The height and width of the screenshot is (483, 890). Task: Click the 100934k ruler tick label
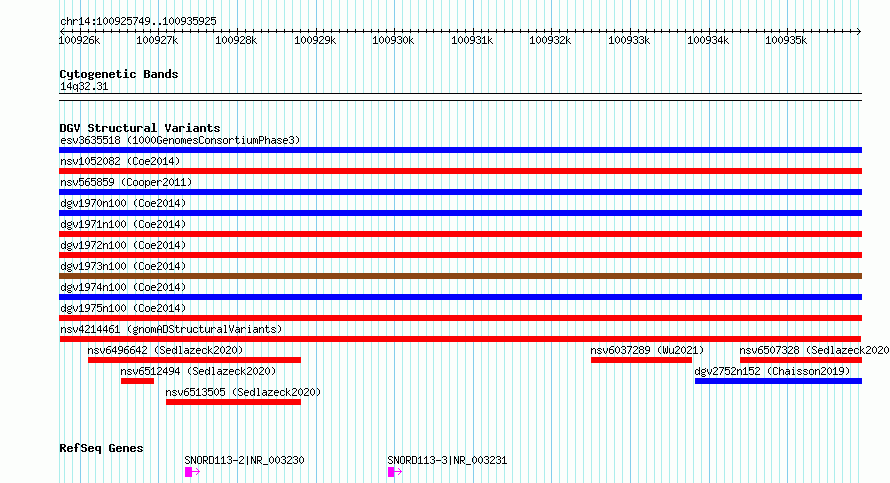pyautogui.click(x=708, y=40)
